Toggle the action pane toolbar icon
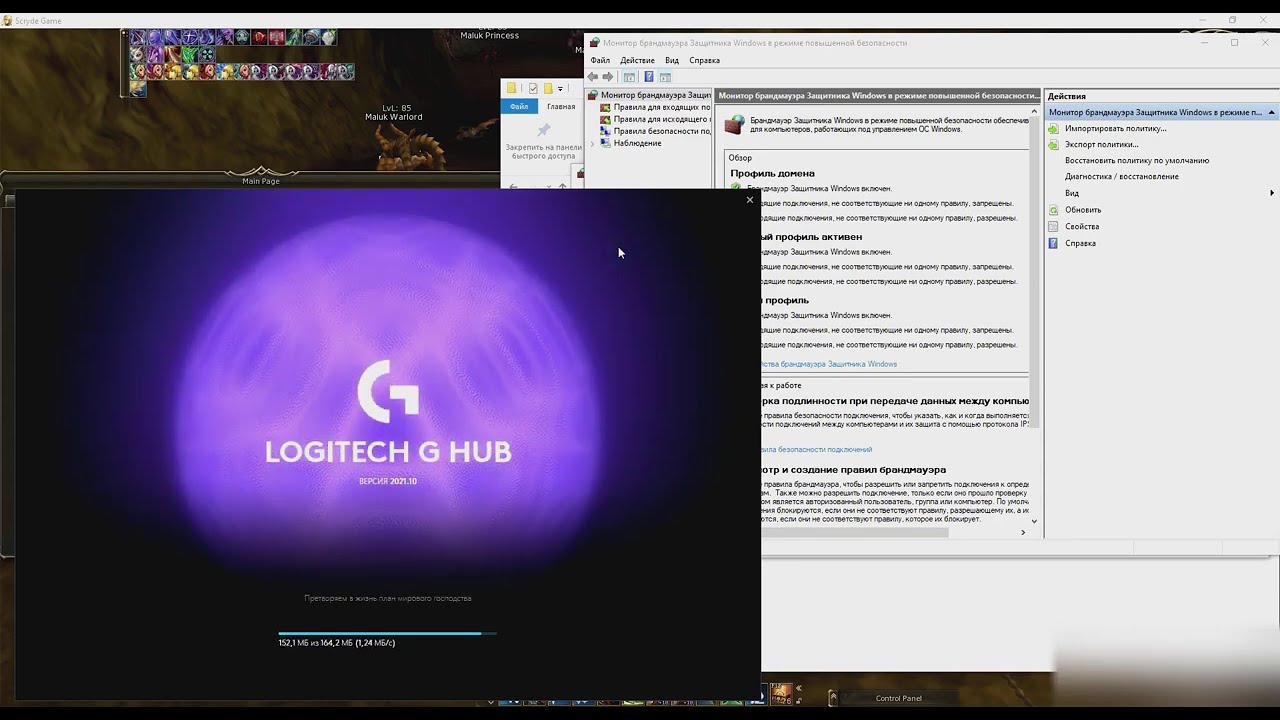The width and height of the screenshot is (1280, 720). pyautogui.click(x=665, y=77)
